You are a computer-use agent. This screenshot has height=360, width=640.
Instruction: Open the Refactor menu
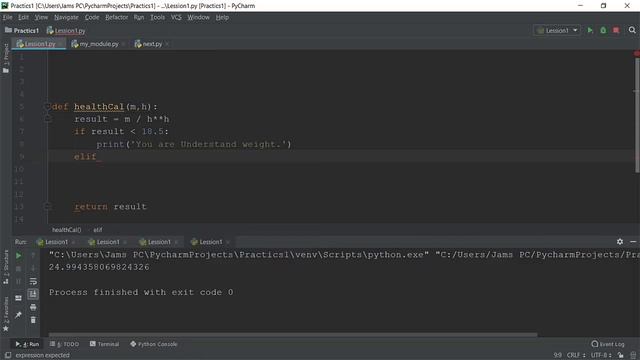tap(116, 17)
